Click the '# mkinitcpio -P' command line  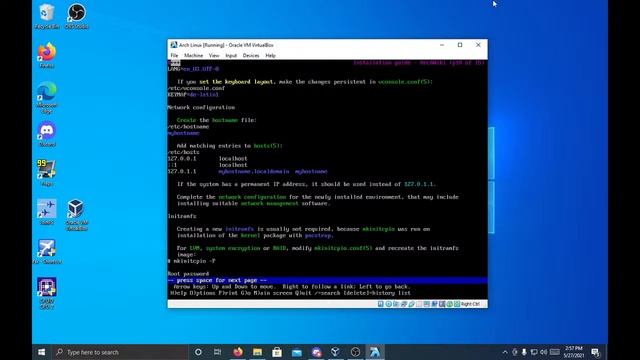[x=191, y=261]
